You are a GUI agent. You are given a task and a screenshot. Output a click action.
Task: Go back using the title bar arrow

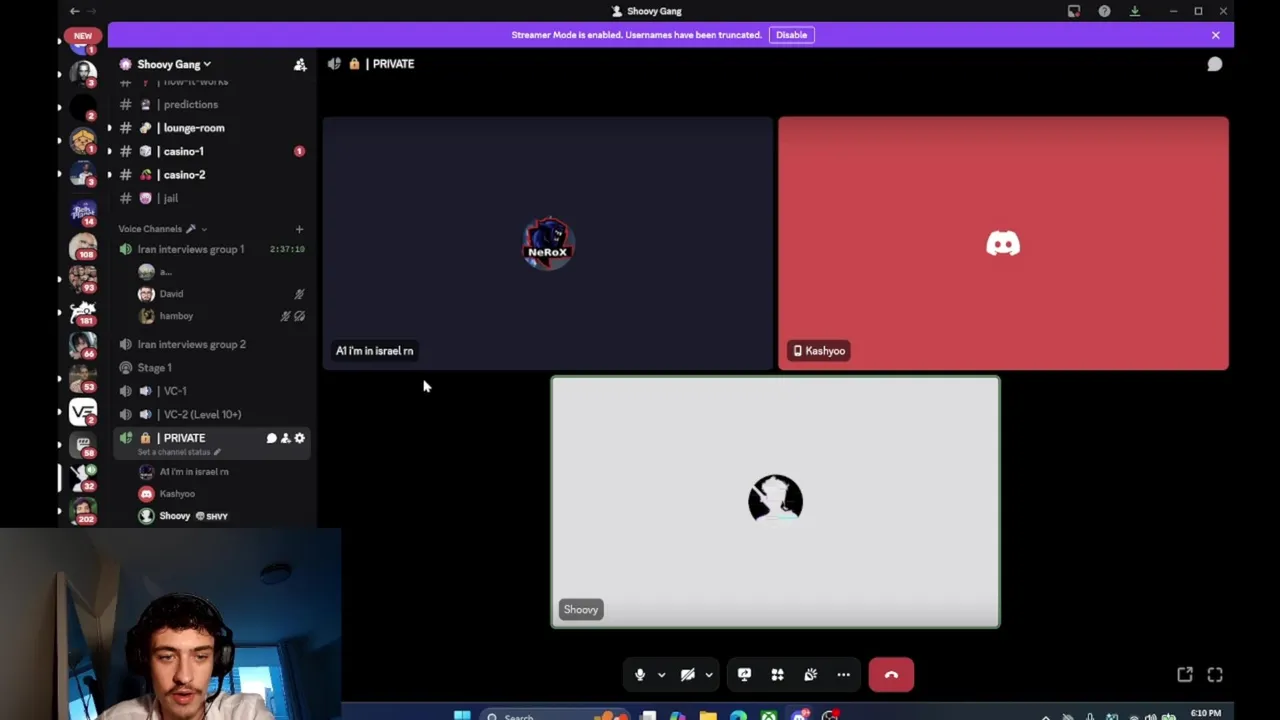point(74,11)
